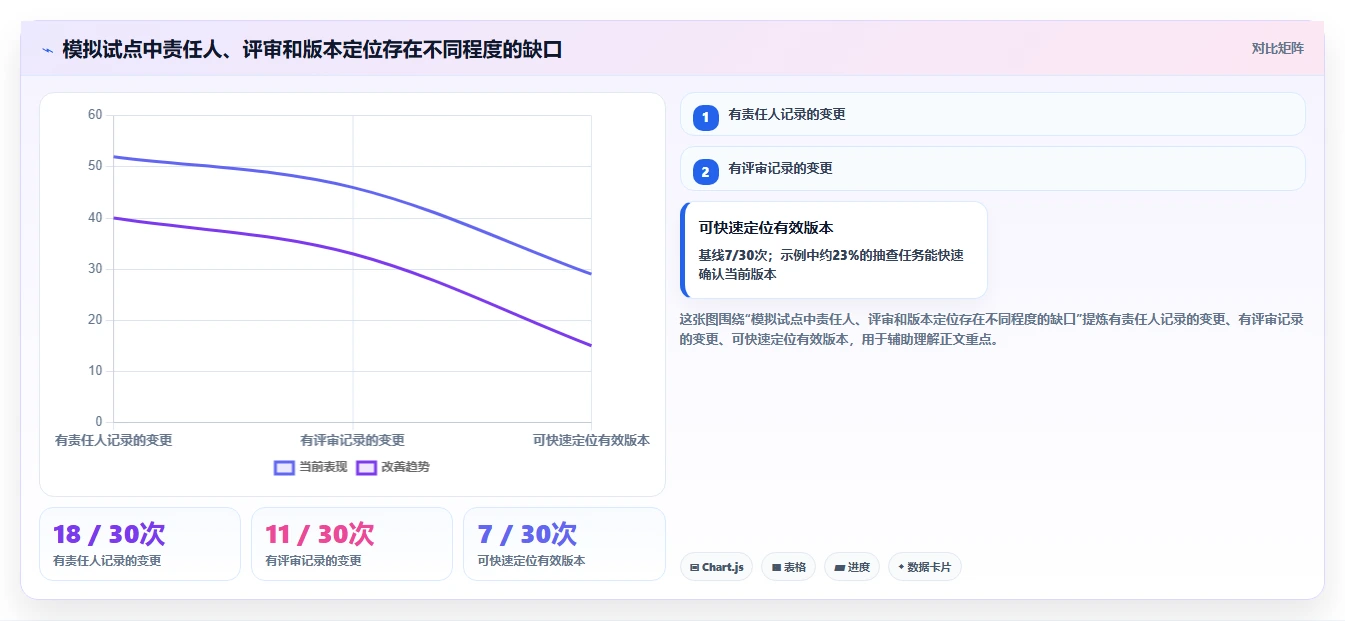1345x621 pixels.
Task: Click the icon in the 进度 tag
Action: pos(839,567)
